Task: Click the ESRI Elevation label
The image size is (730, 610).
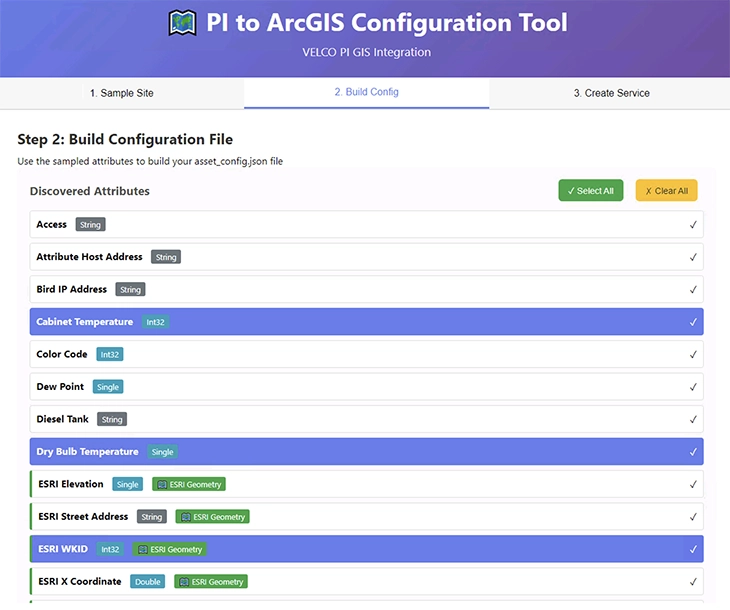Action: tap(71, 484)
